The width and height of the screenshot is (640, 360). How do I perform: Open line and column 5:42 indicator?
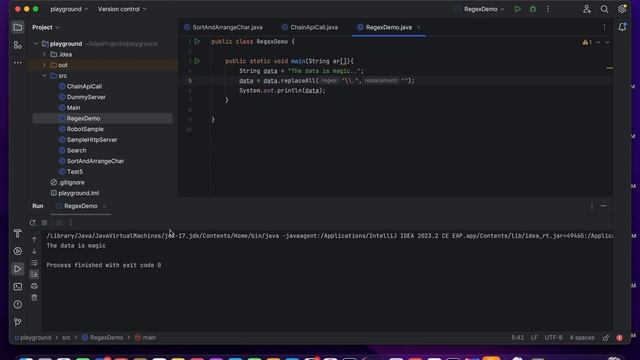point(518,338)
